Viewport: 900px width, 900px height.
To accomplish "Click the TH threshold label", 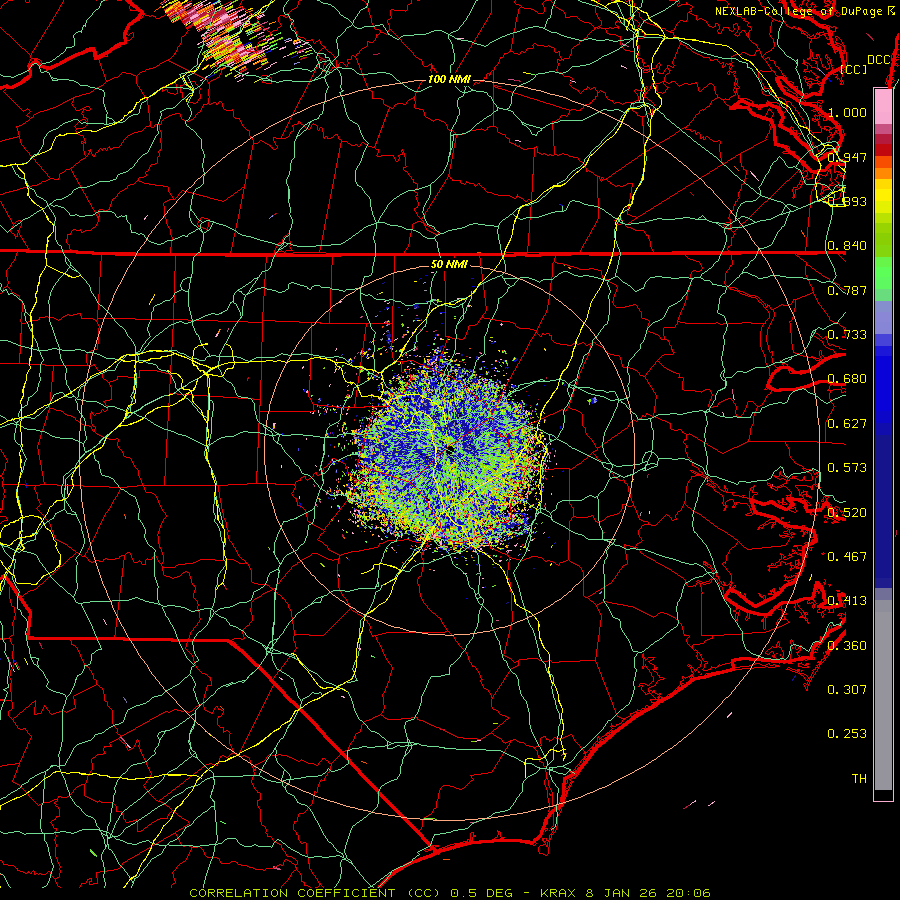I will 859,779.
